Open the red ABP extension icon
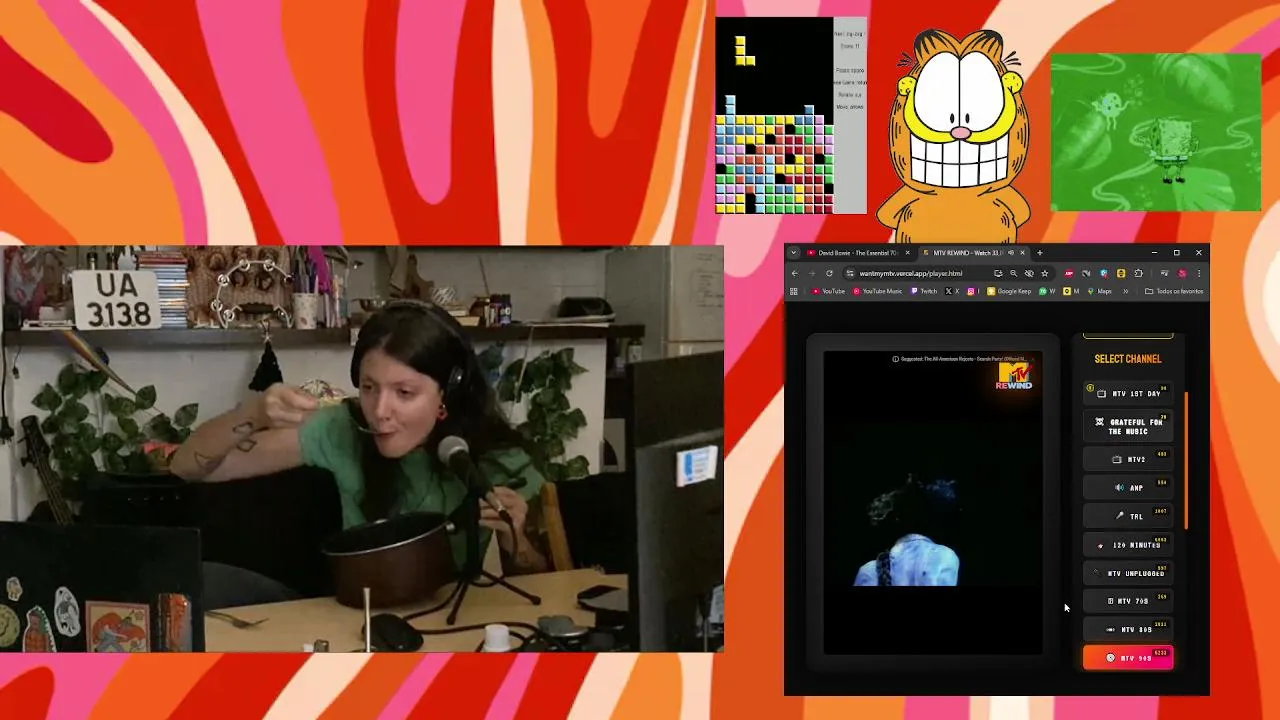Viewport: 1280px width, 720px height. tap(1069, 273)
